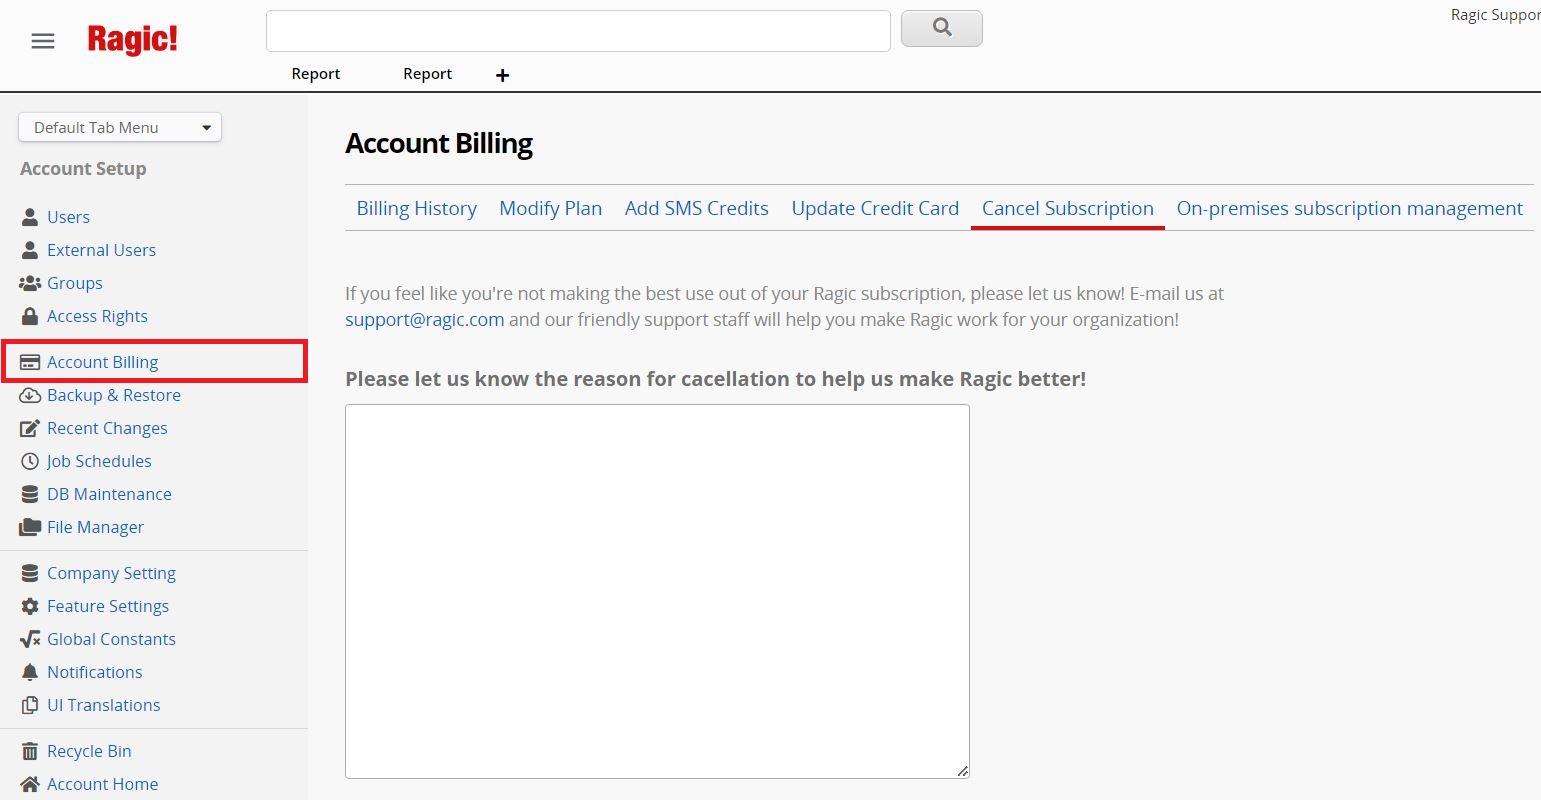
Task: Click the plus icon next to Report tabs
Action: click(503, 75)
